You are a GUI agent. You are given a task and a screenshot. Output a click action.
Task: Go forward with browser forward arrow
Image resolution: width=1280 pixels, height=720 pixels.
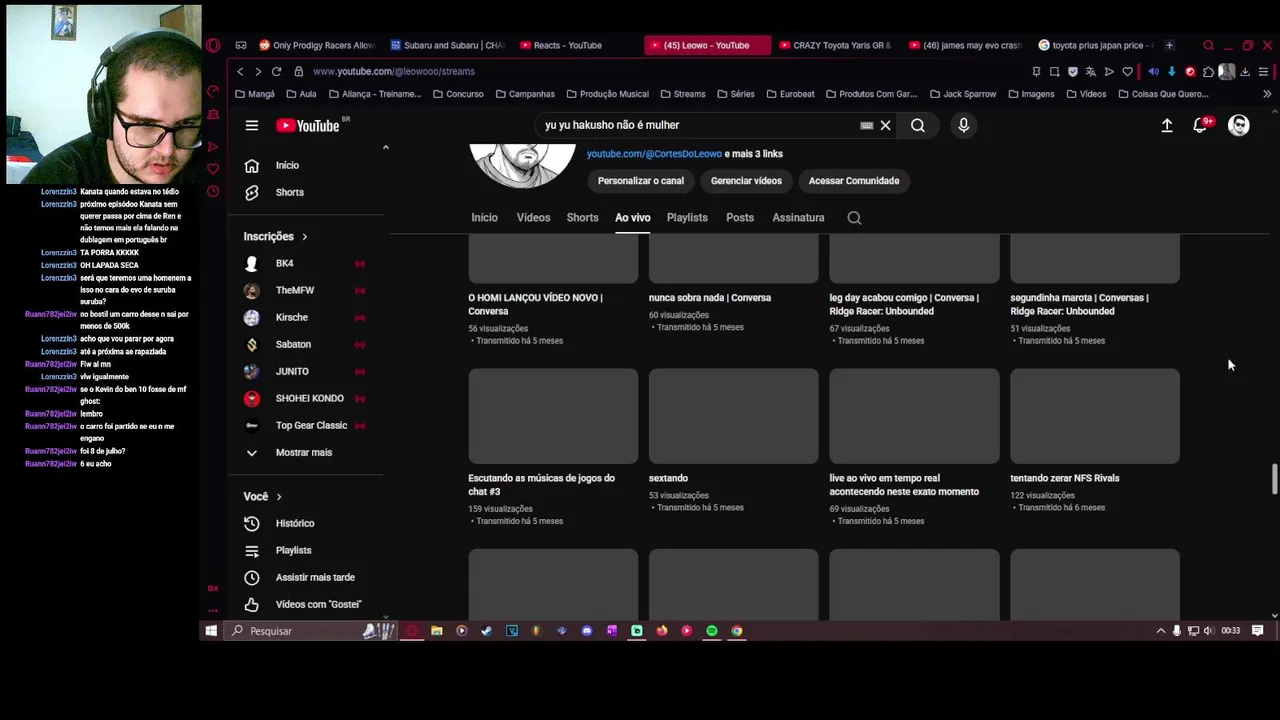point(258,71)
